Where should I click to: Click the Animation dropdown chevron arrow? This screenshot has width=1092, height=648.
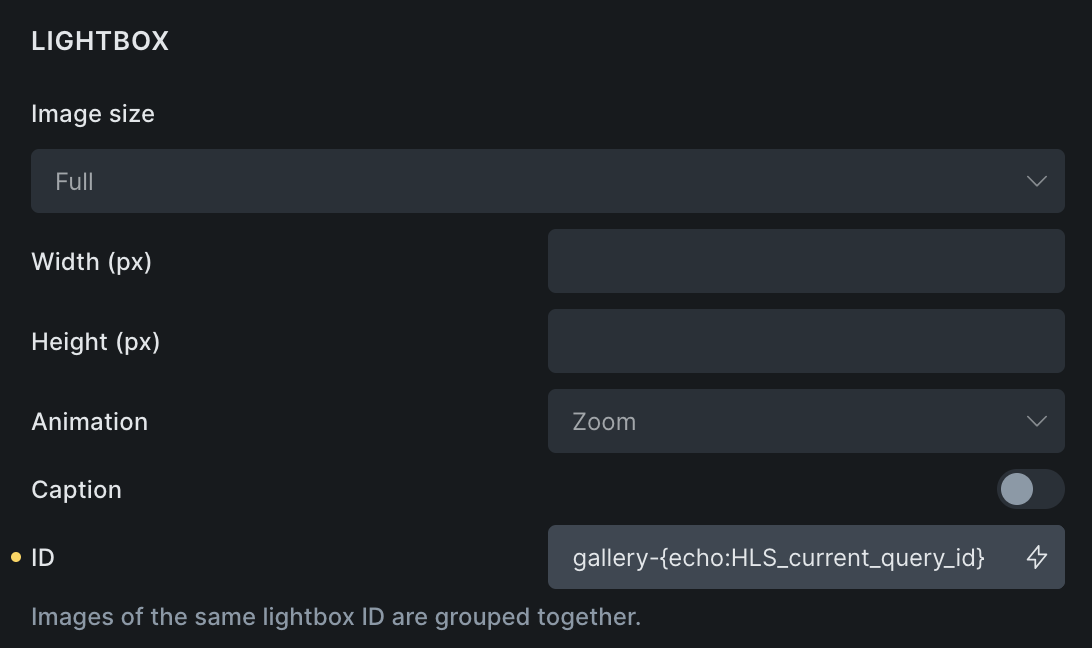[x=1037, y=421]
